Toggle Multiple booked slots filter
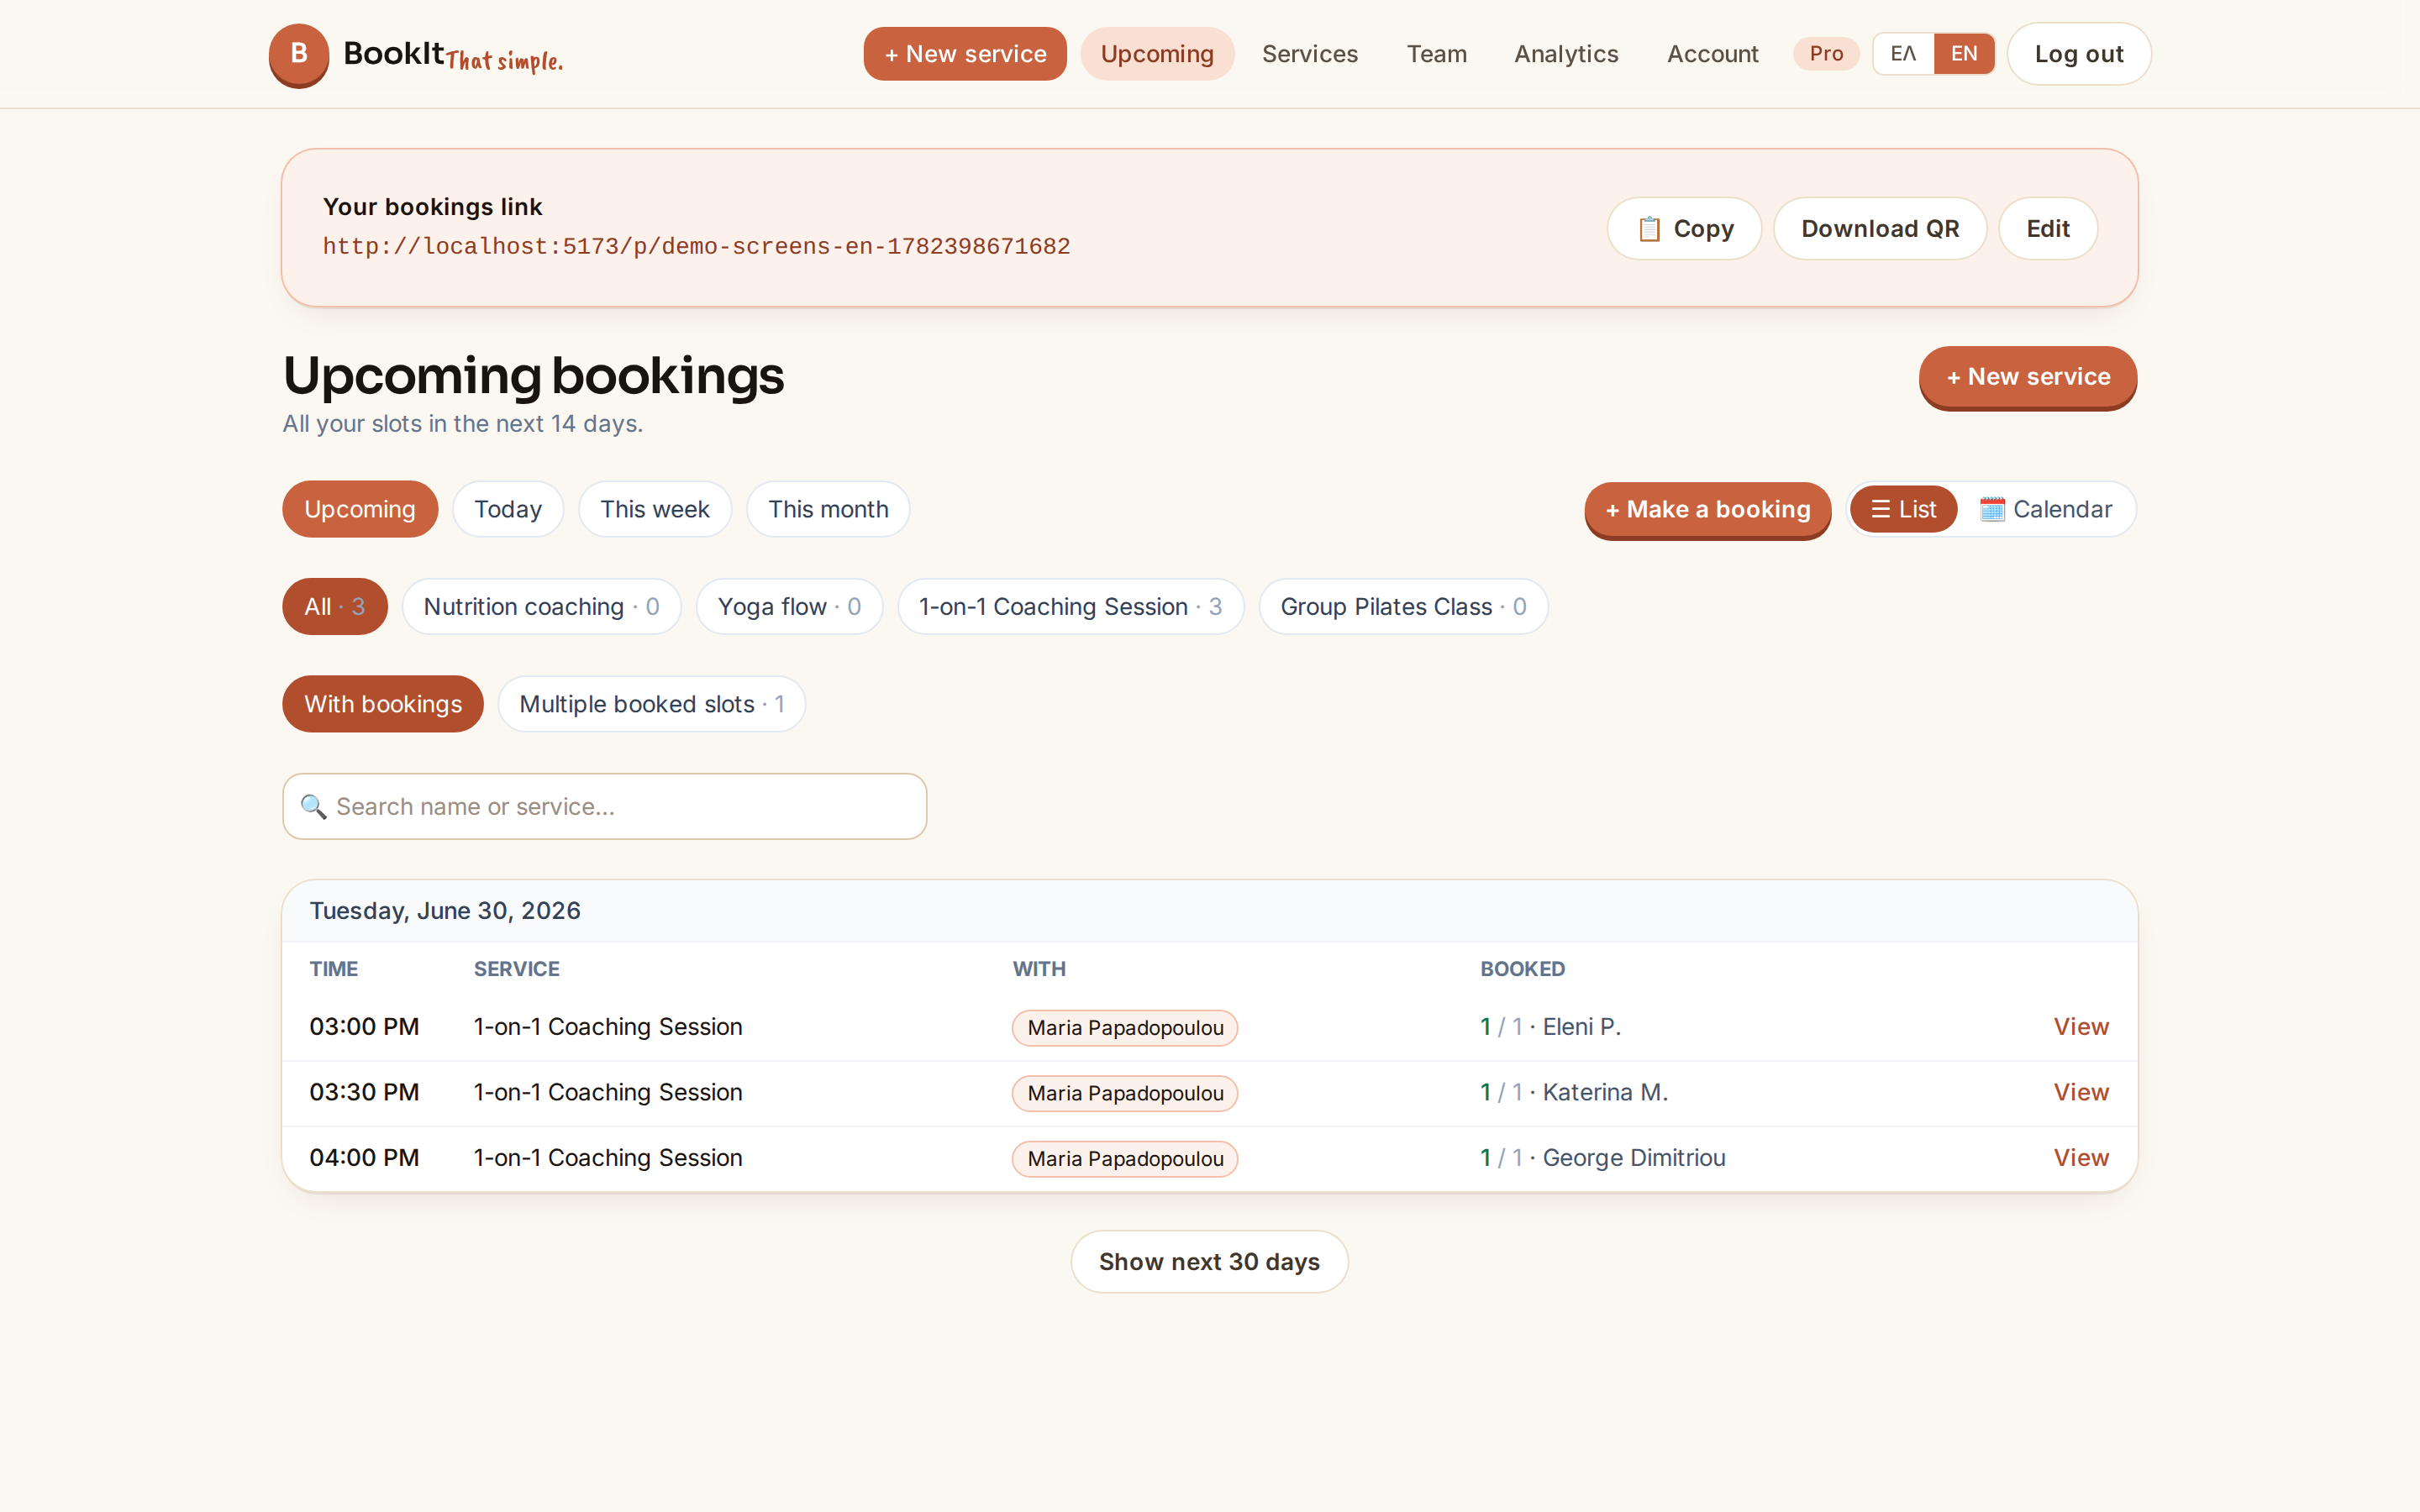 click(x=651, y=704)
